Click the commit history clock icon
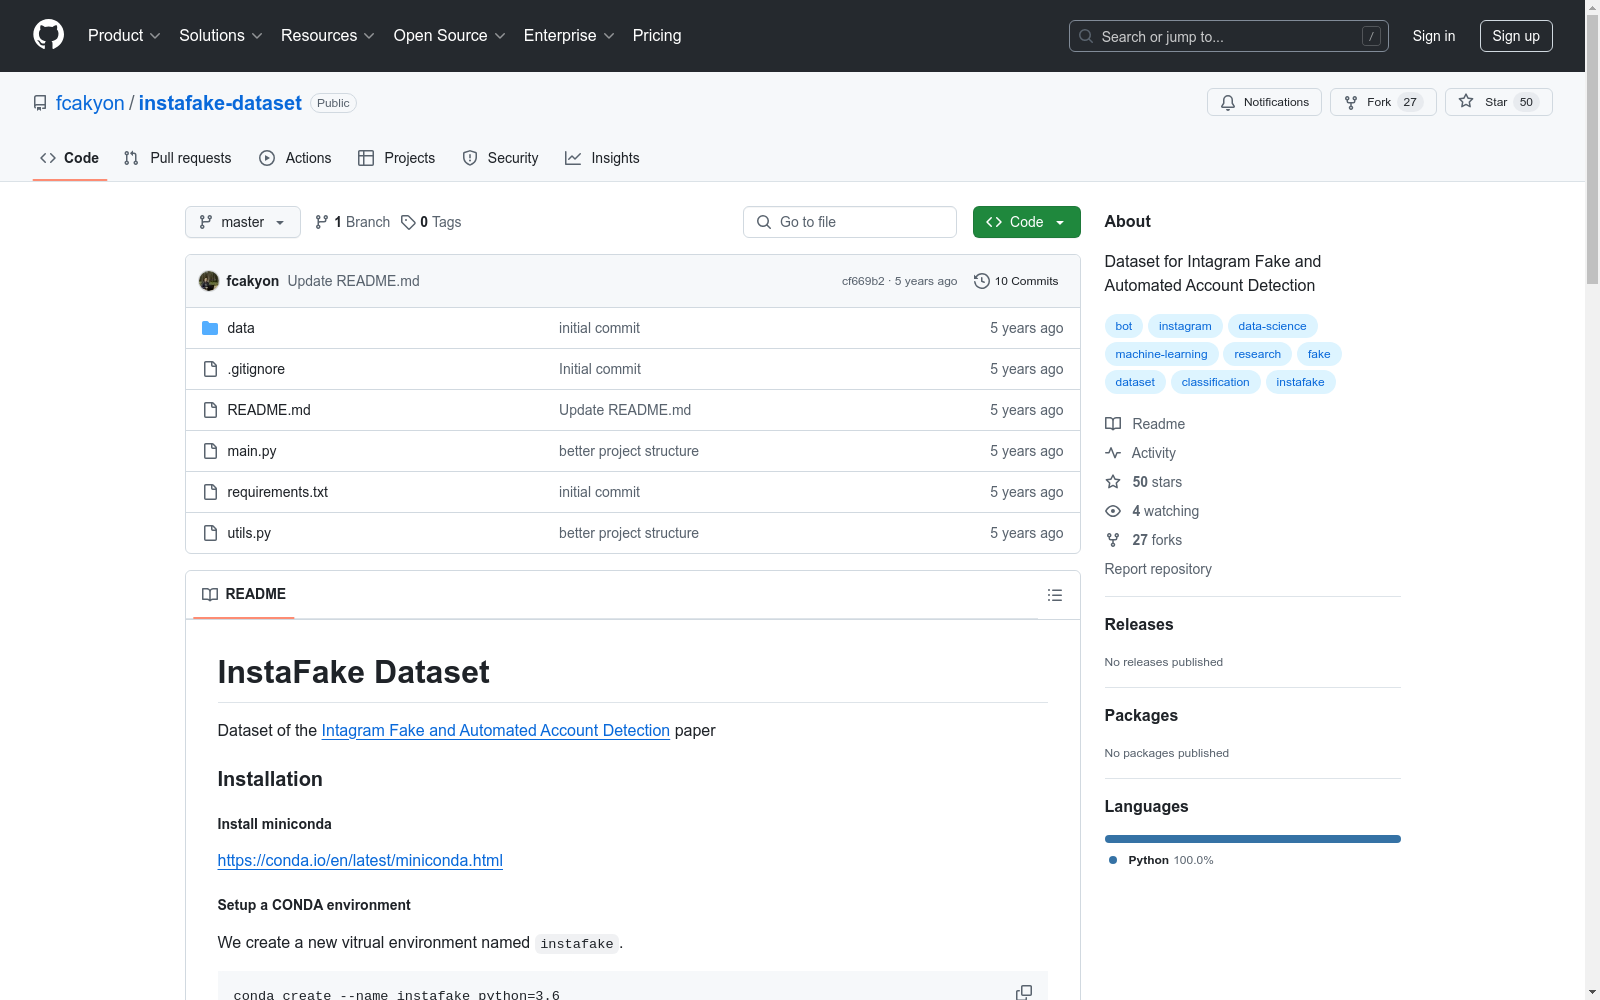Image resolution: width=1600 pixels, height=1000 pixels. tap(982, 281)
